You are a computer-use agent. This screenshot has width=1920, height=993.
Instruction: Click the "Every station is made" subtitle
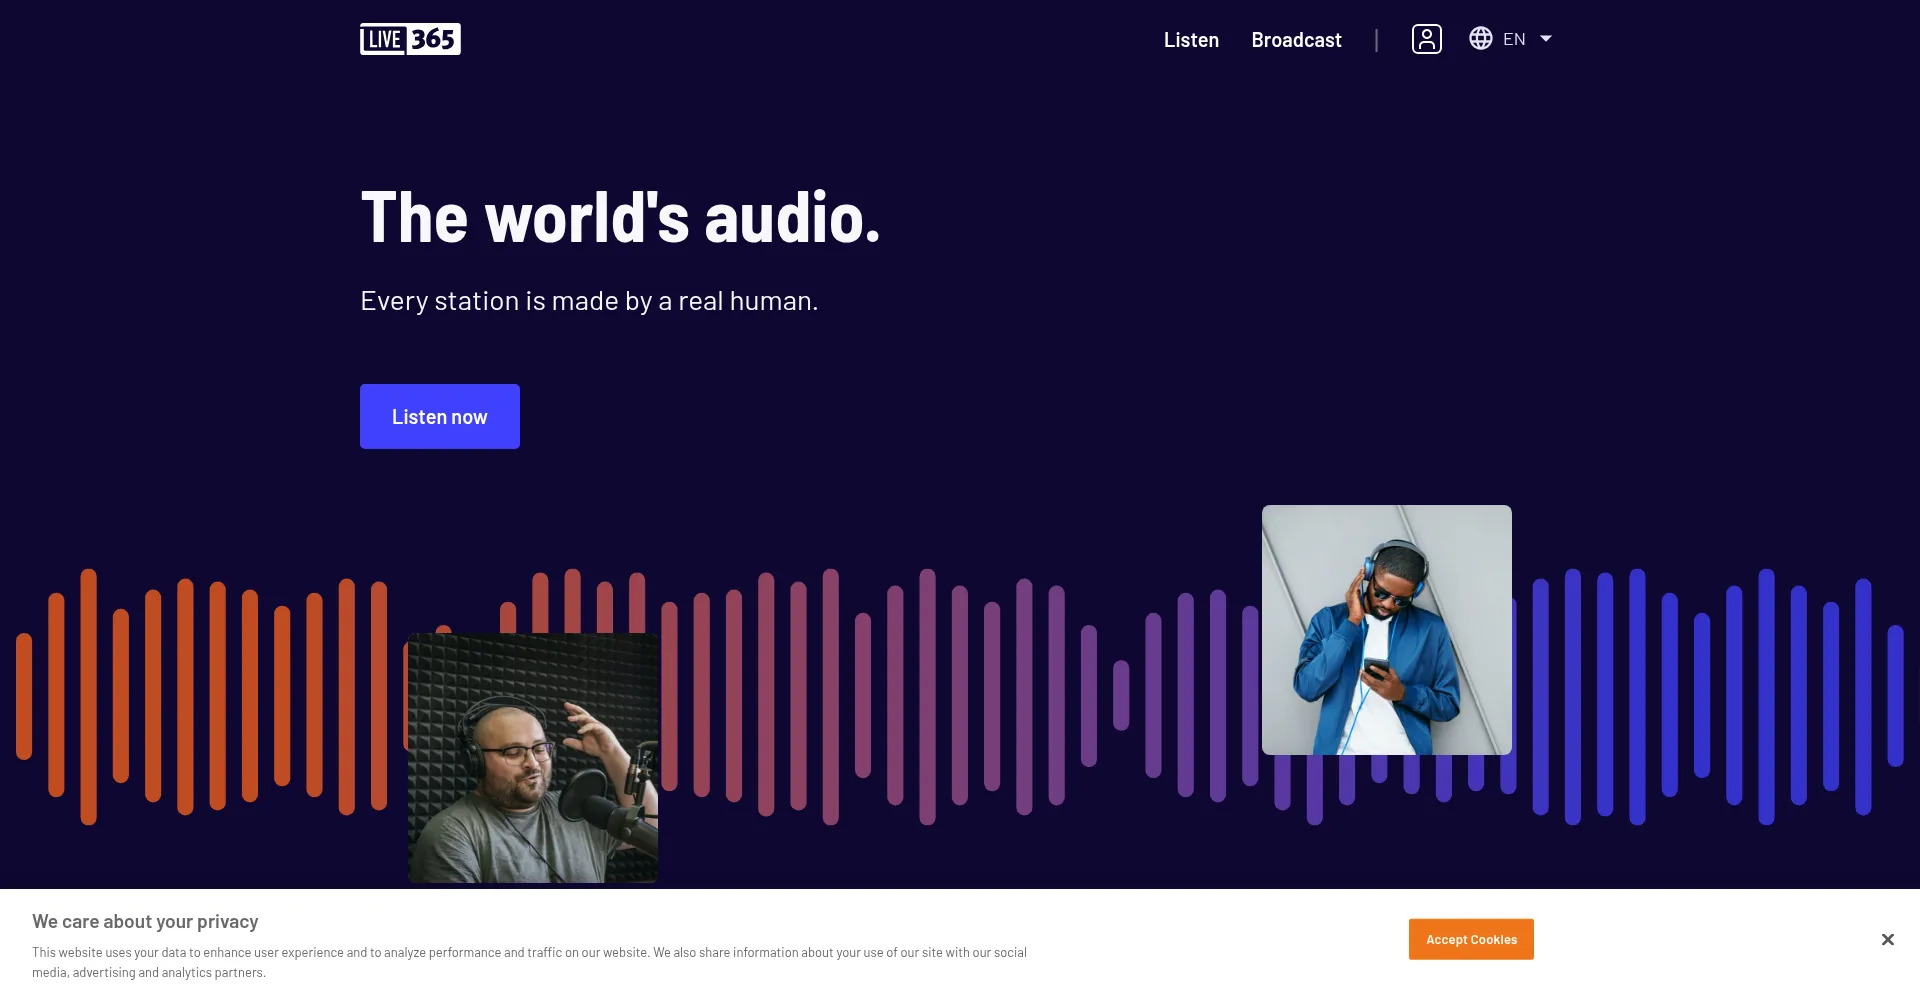tap(589, 301)
